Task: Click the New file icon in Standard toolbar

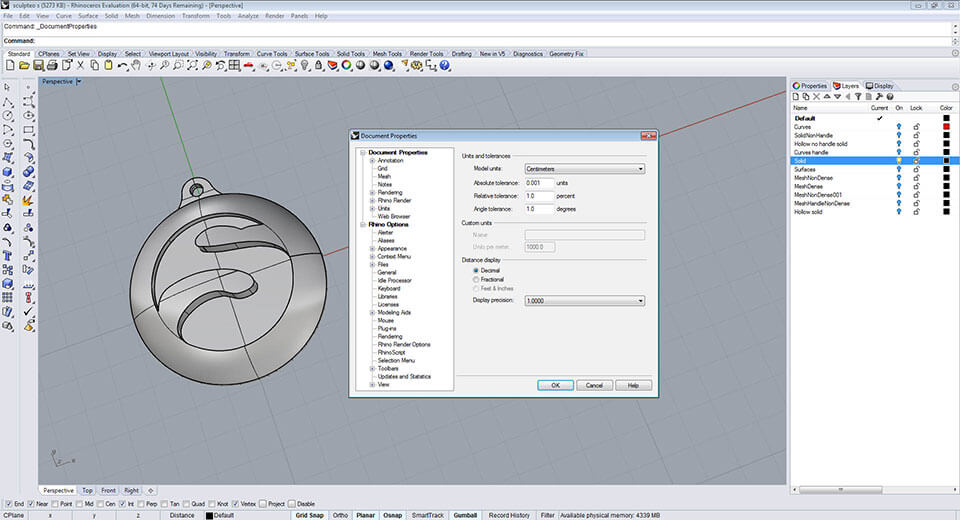Action: click(10, 65)
